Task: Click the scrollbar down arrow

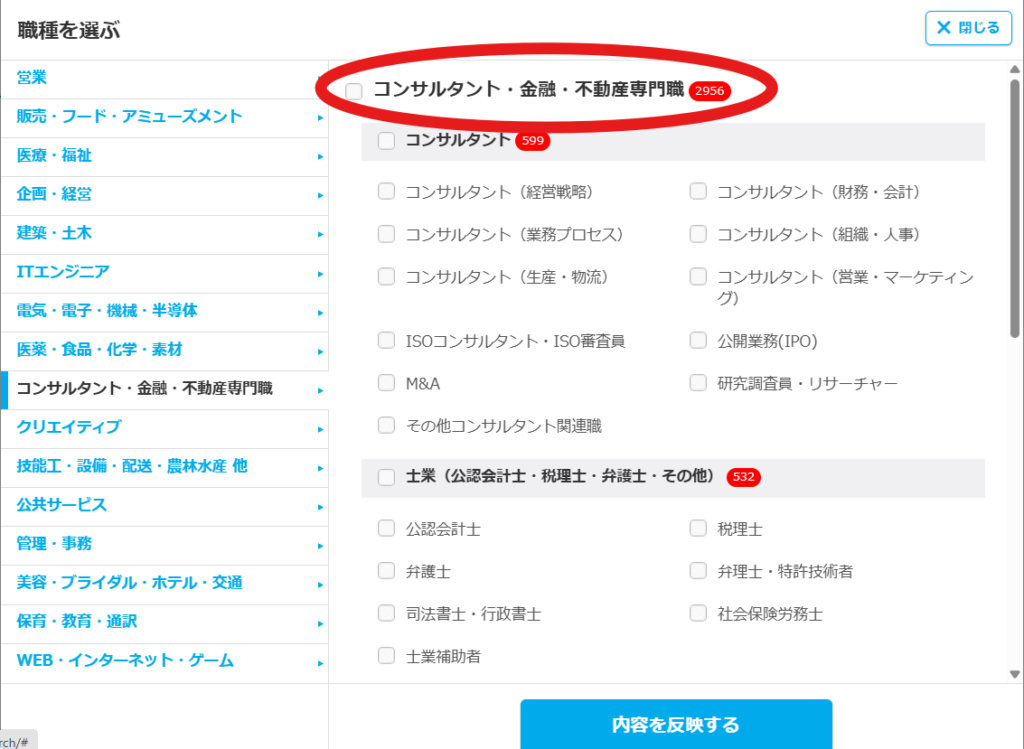Action: click(x=1015, y=674)
